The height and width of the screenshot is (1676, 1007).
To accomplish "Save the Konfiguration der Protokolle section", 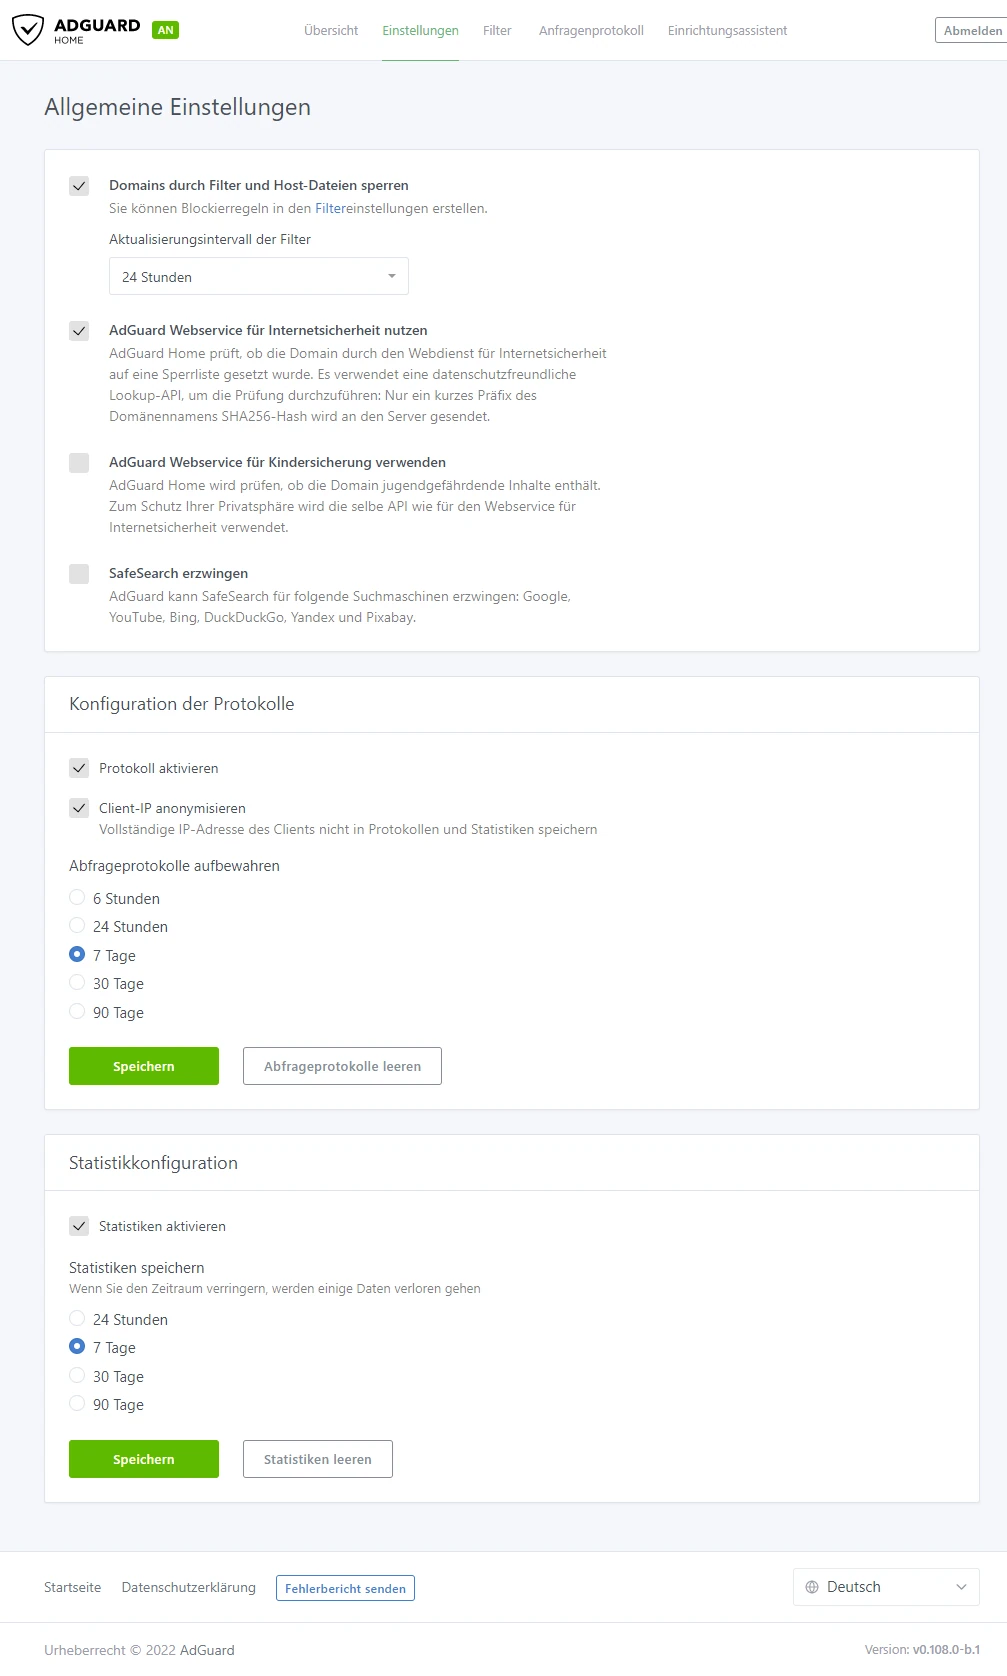I will click(144, 1066).
